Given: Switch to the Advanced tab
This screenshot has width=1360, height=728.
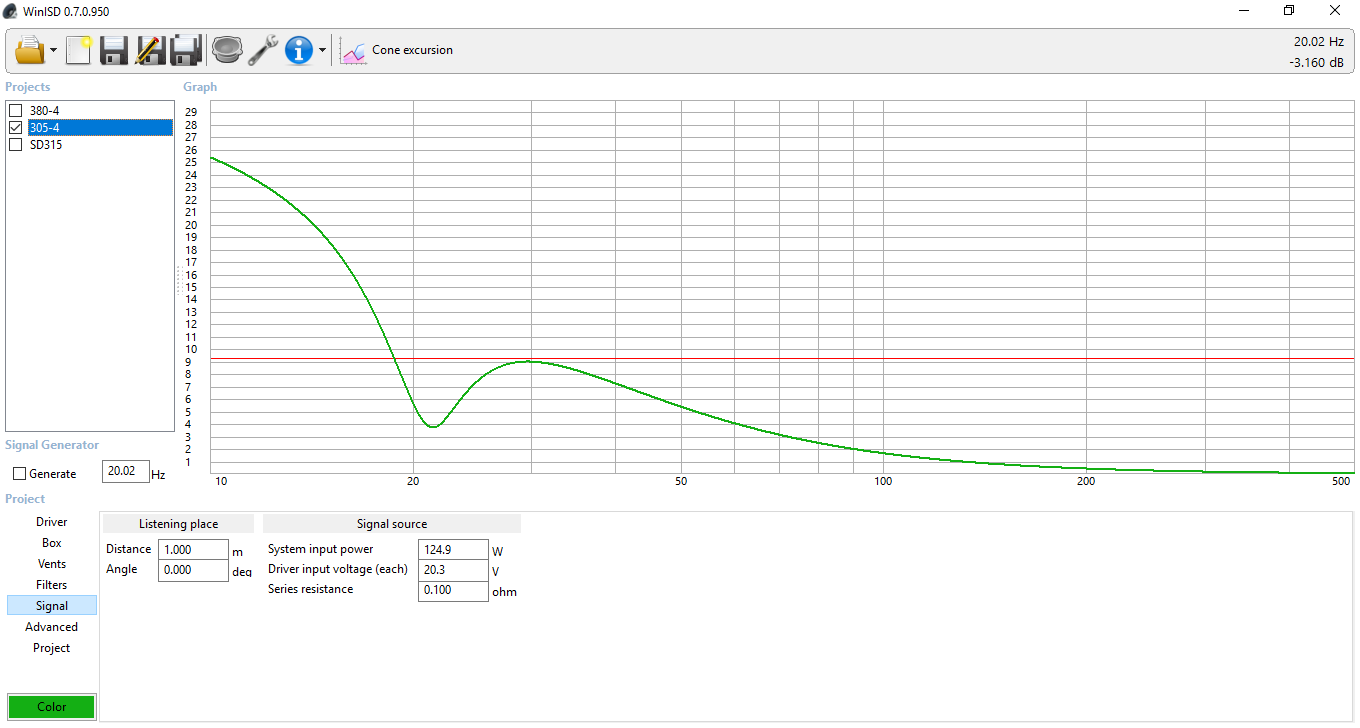Looking at the screenshot, I should pyautogui.click(x=52, y=627).
